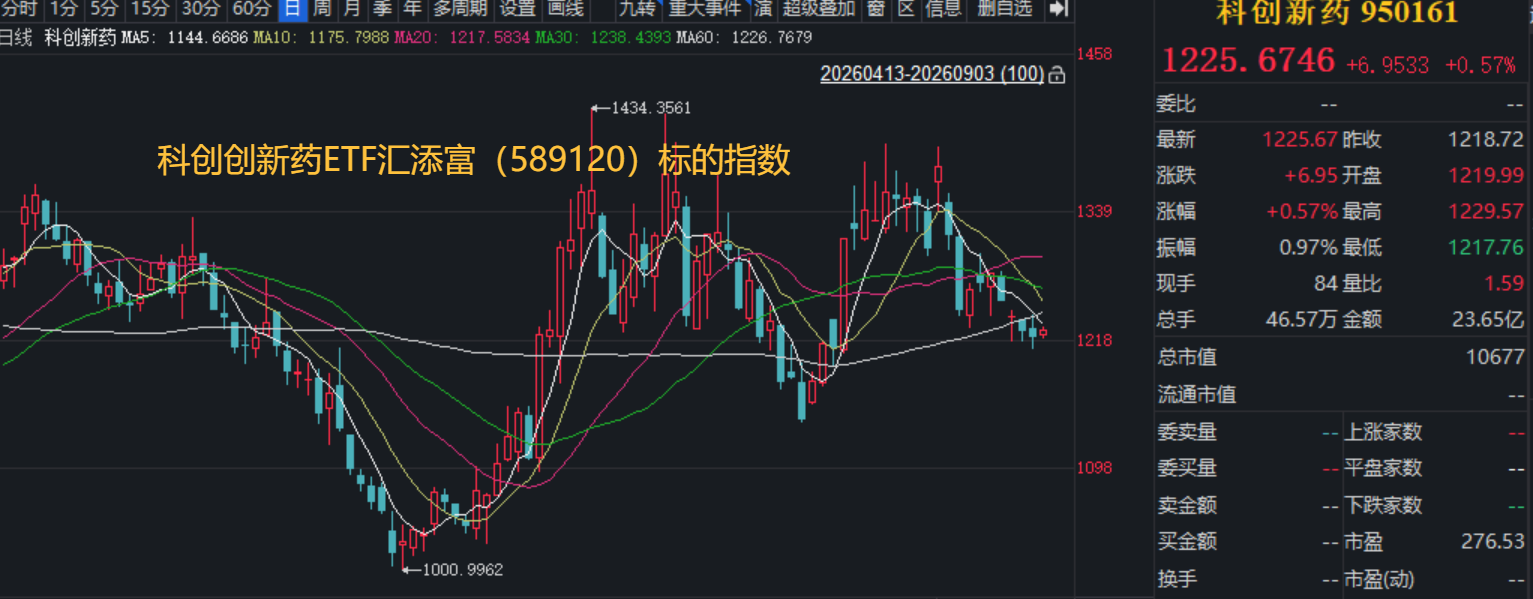1533x599 pixels.
Task: Click the 1098 price axis label
Action: click(x=1095, y=468)
